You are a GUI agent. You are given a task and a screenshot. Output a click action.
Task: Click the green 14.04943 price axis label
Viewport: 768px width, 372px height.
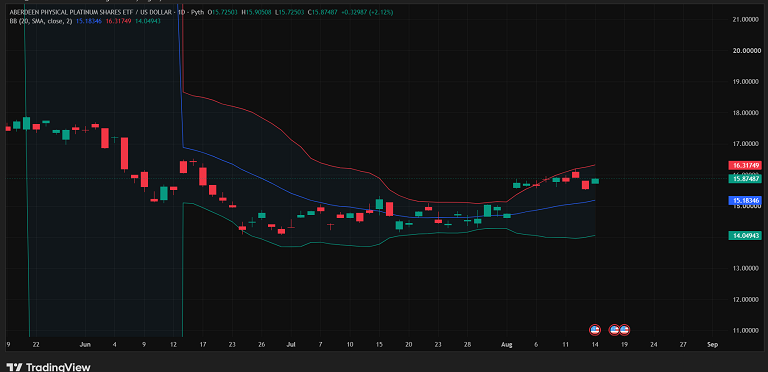[x=744, y=235]
